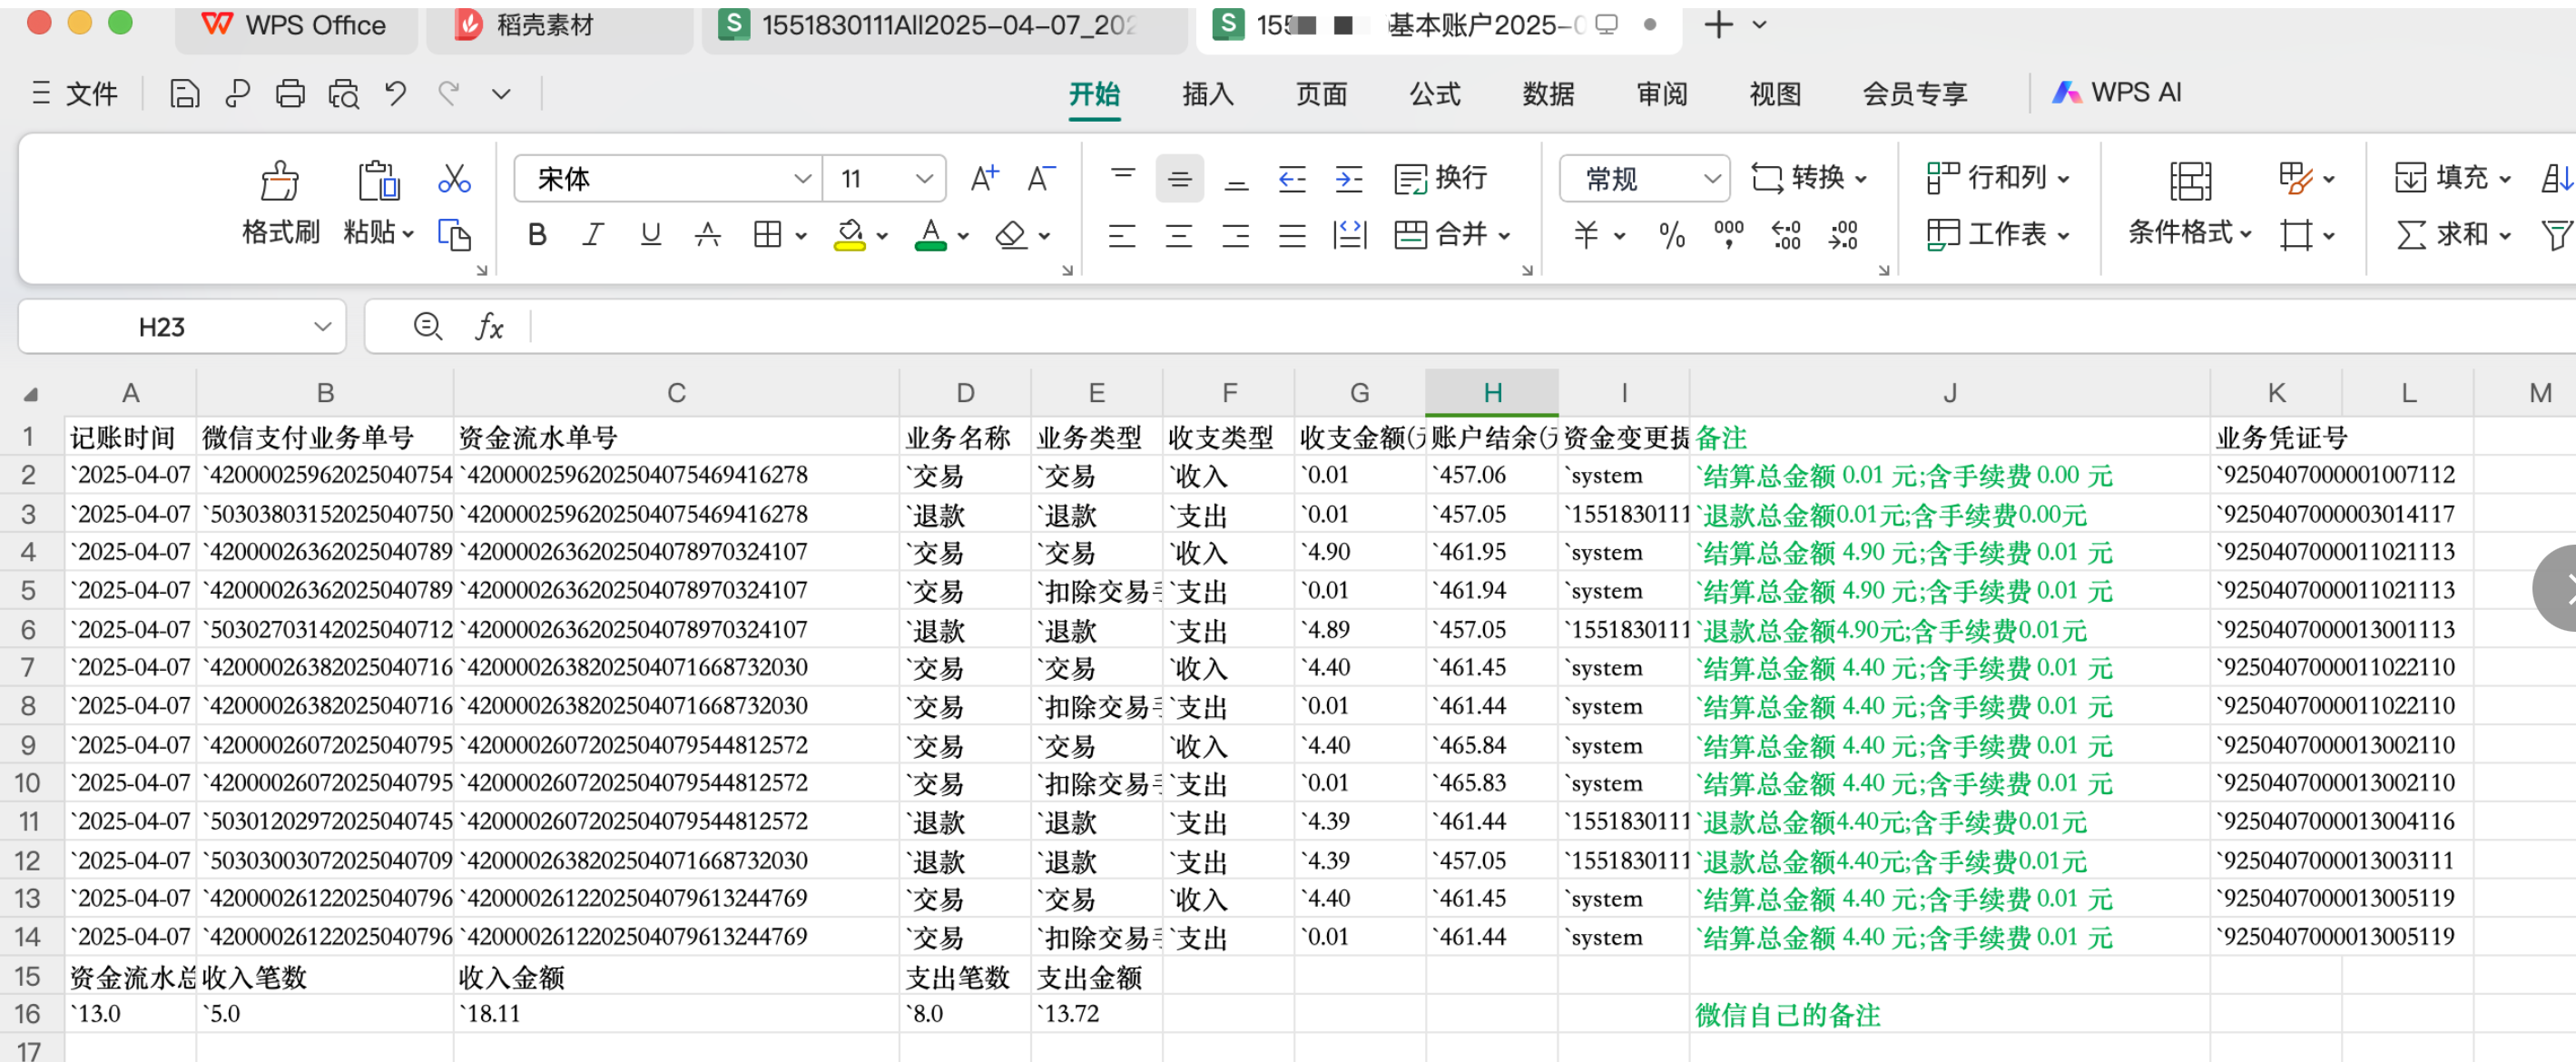Open the number format 常规 dropdown
Screen dimensions: 2576x1062
[1711, 179]
